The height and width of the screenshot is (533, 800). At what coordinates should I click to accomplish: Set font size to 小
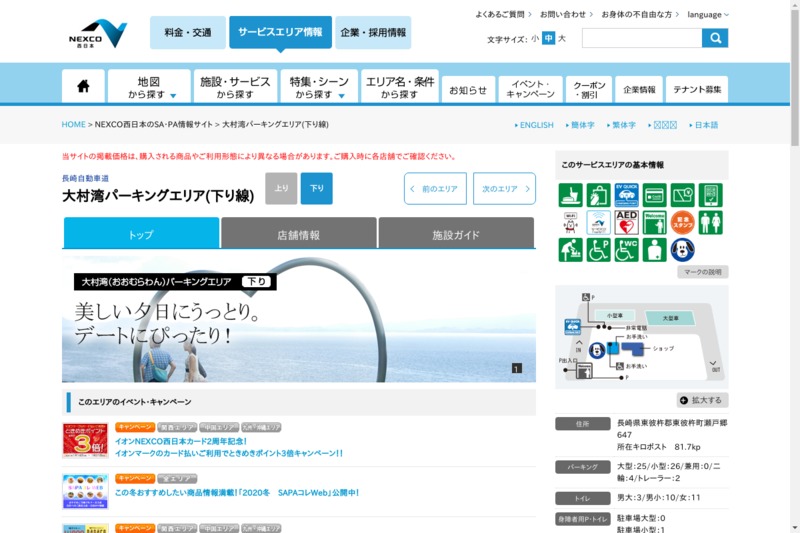(x=535, y=39)
